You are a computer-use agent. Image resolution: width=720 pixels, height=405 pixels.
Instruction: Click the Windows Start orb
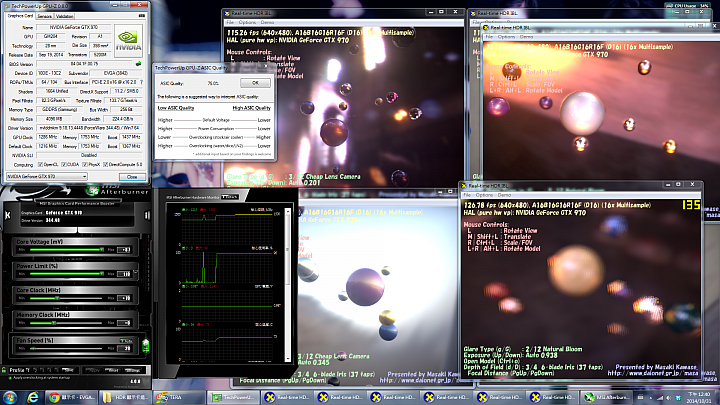coord(10,397)
